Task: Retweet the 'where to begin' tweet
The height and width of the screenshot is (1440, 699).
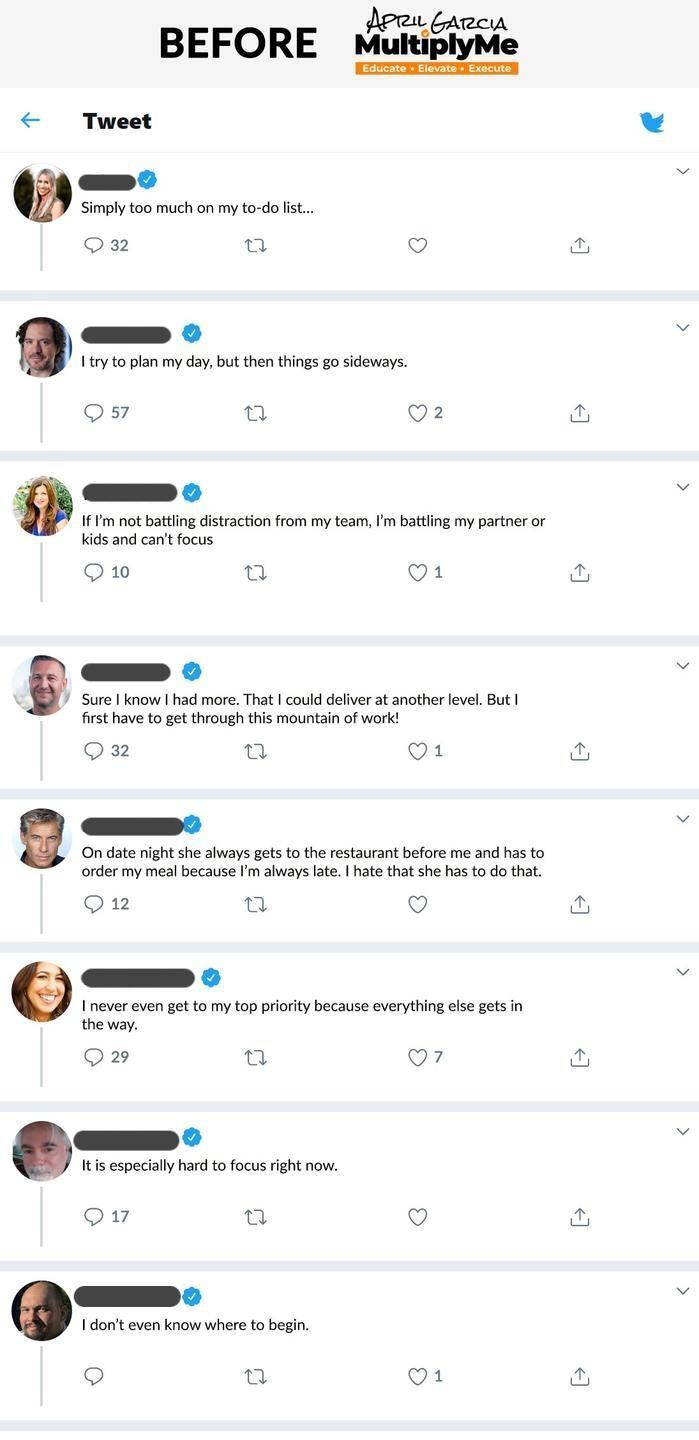Action: pos(255,1377)
